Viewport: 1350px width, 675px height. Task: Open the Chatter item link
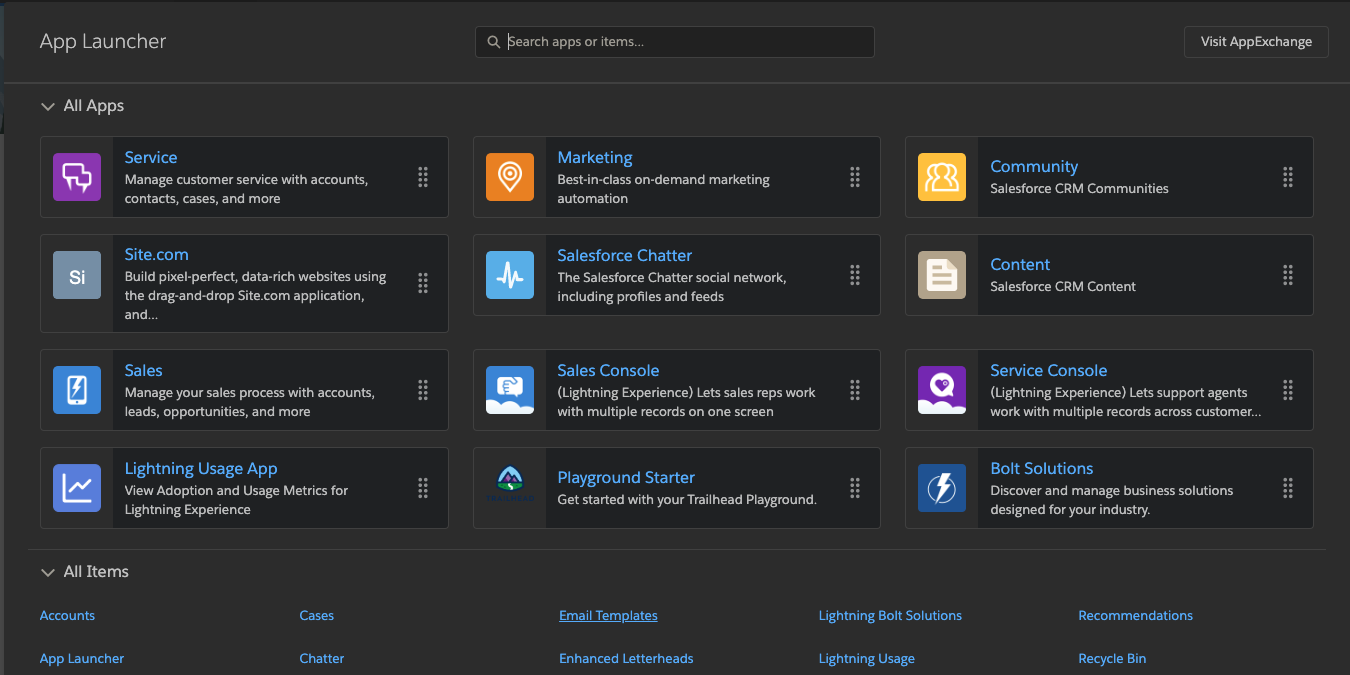coord(322,658)
